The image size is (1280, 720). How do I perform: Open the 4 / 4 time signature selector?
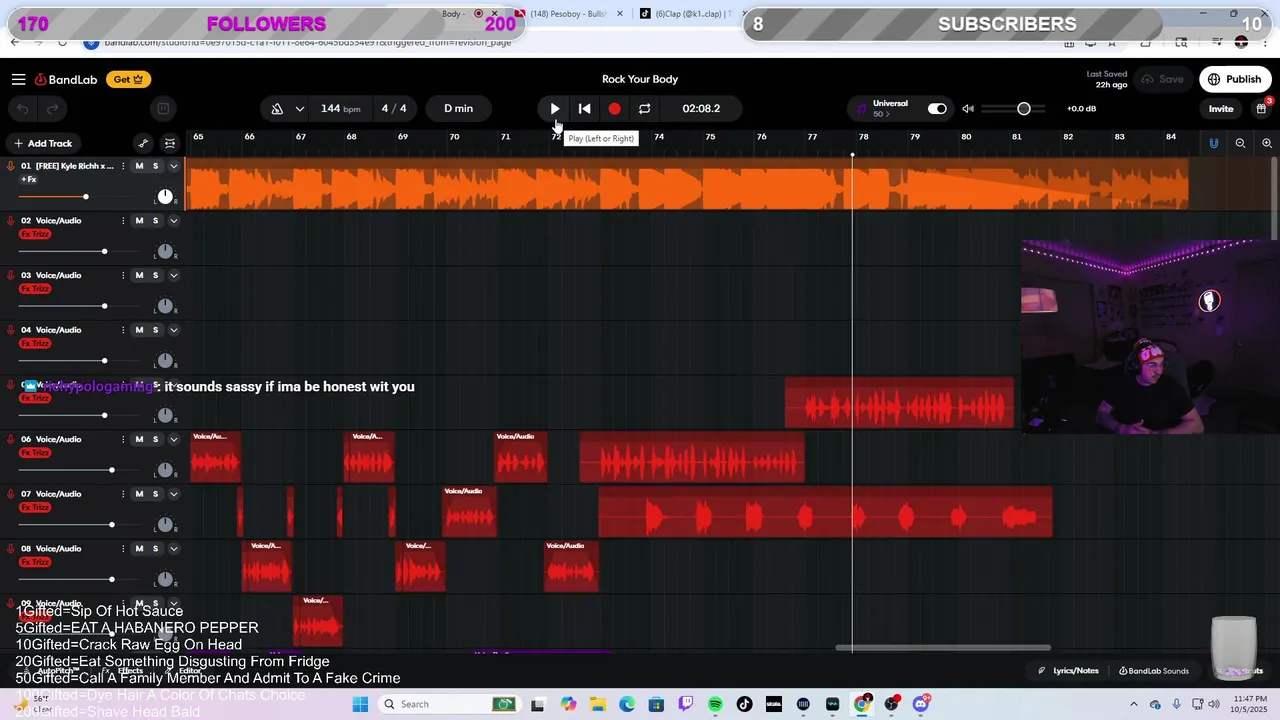pos(393,108)
